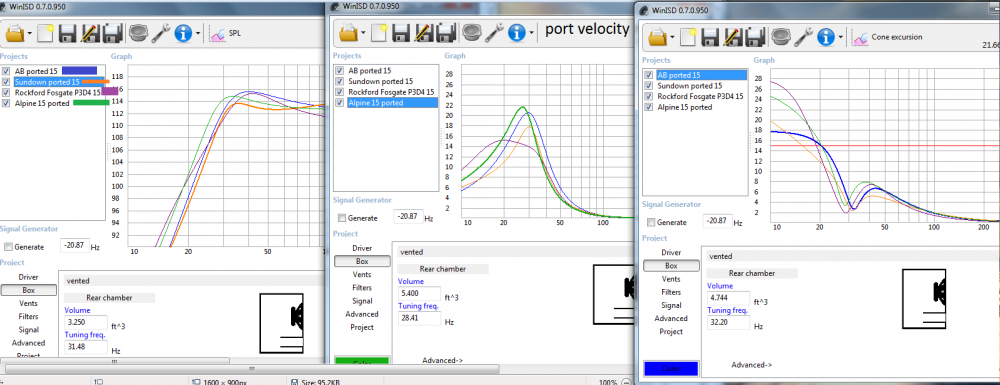The height and width of the screenshot is (385, 1000).
Task: Uncheck Sundown ported 15 in SPL window
Action: point(6,82)
